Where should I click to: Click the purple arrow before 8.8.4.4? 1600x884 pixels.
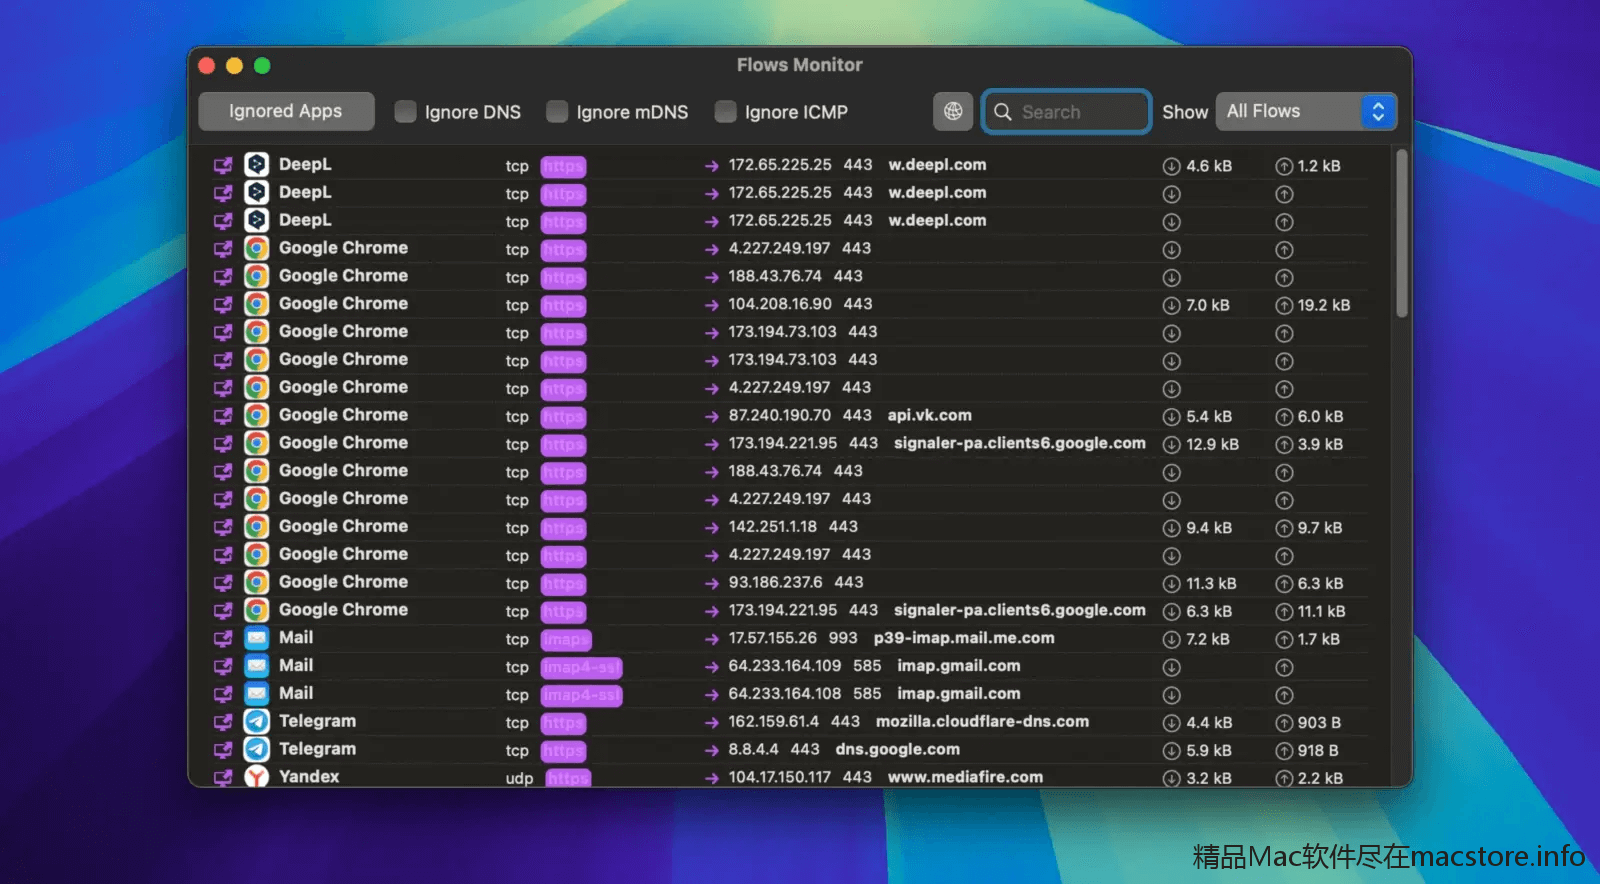pyautogui.click(x=711, y=751)
